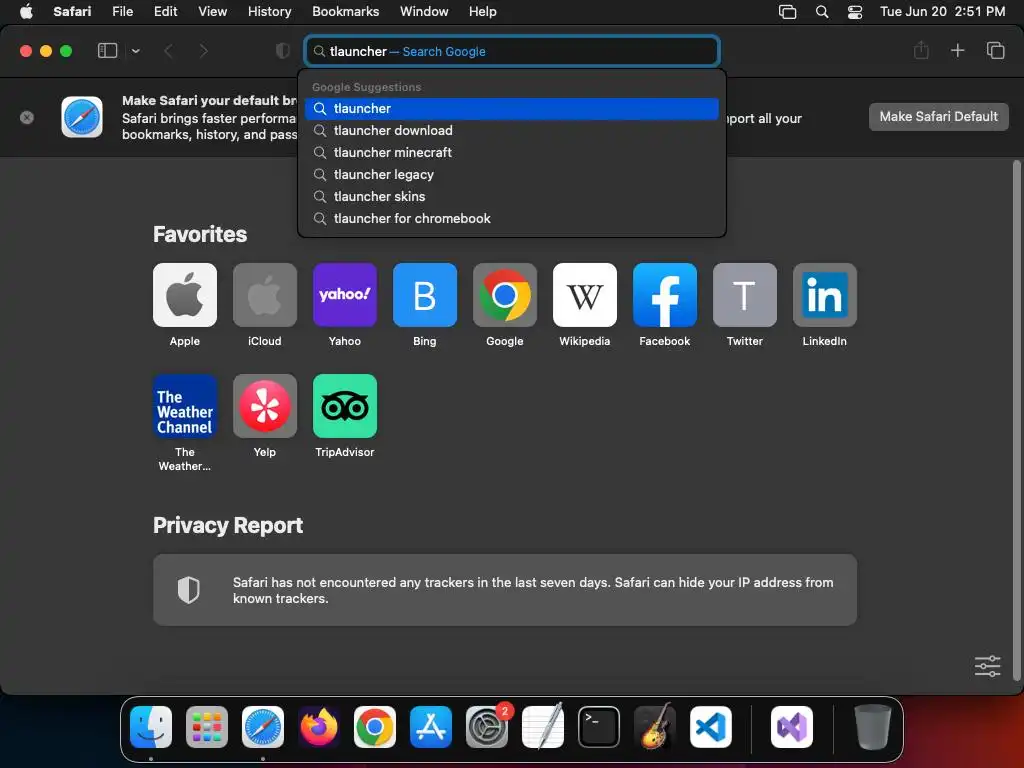Click the date and time in menu bar
The image size is (1024, 768).
click(x=942, y=11)
